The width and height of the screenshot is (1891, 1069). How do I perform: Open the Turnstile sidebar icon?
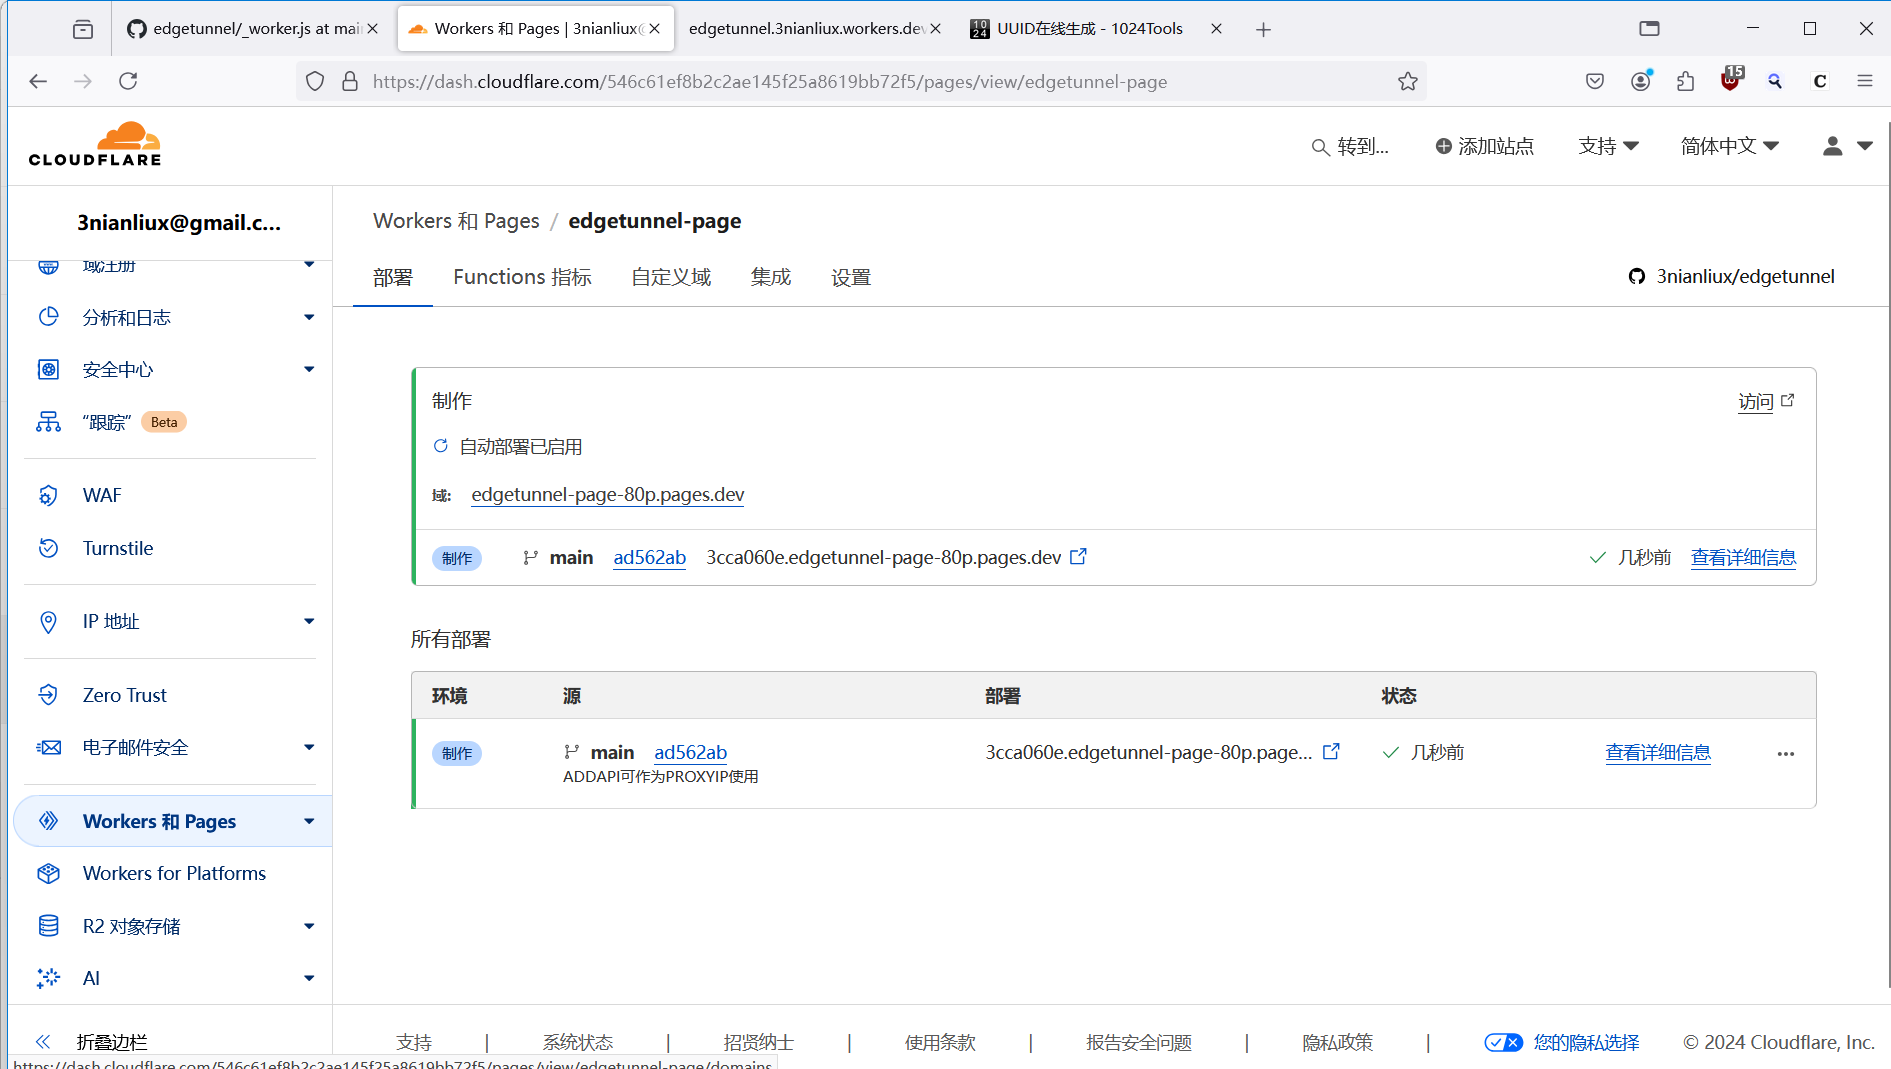48,548
